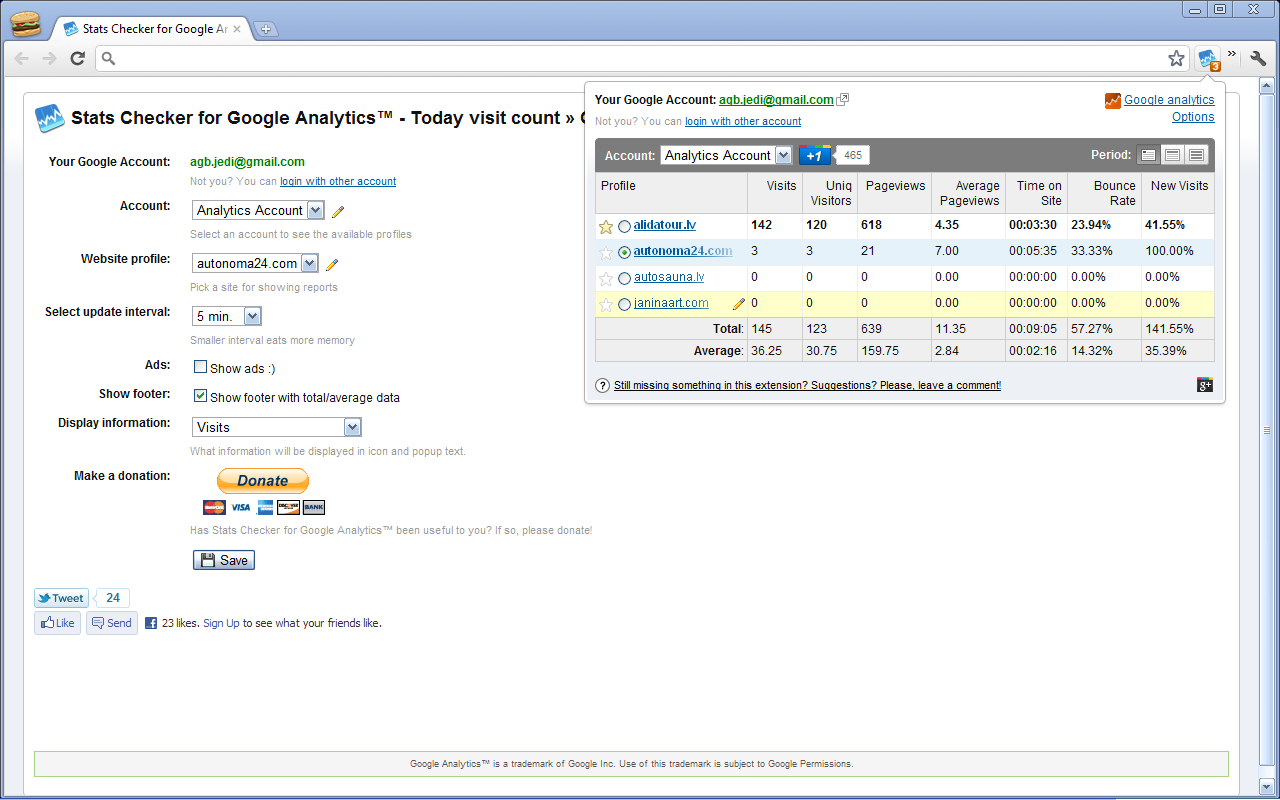Image resolution: width=1280 pixels, height=800 pixels.
Task: Click agb.jedi@gmail.com link in popup
Action: (x=776, y=99)
